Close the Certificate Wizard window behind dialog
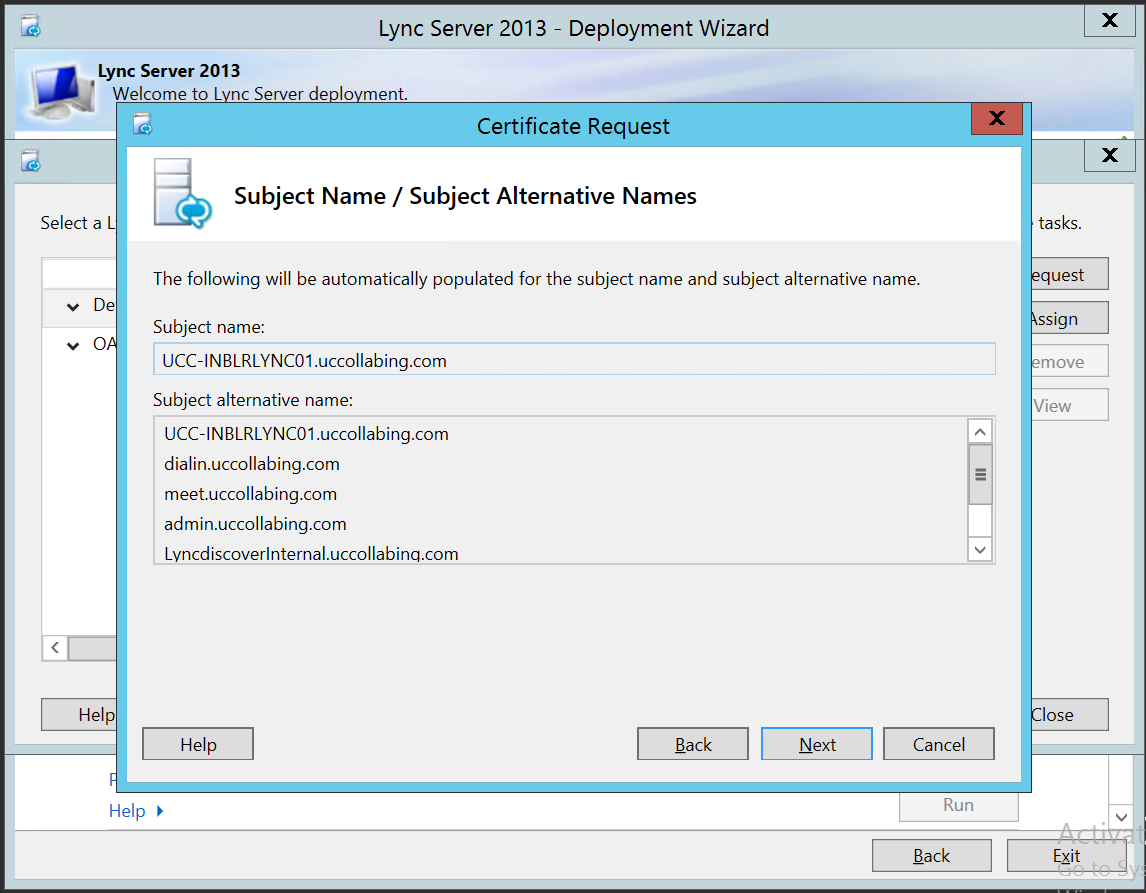Image resolution: width=1146 pixels, height=893 pixels. [1109, 155]
